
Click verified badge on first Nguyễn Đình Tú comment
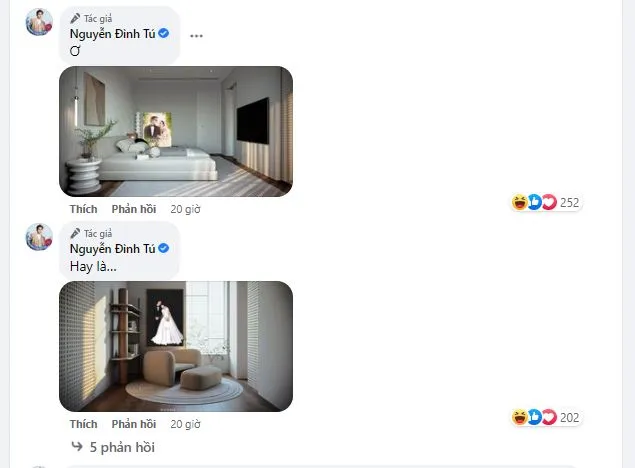[164, 33]
